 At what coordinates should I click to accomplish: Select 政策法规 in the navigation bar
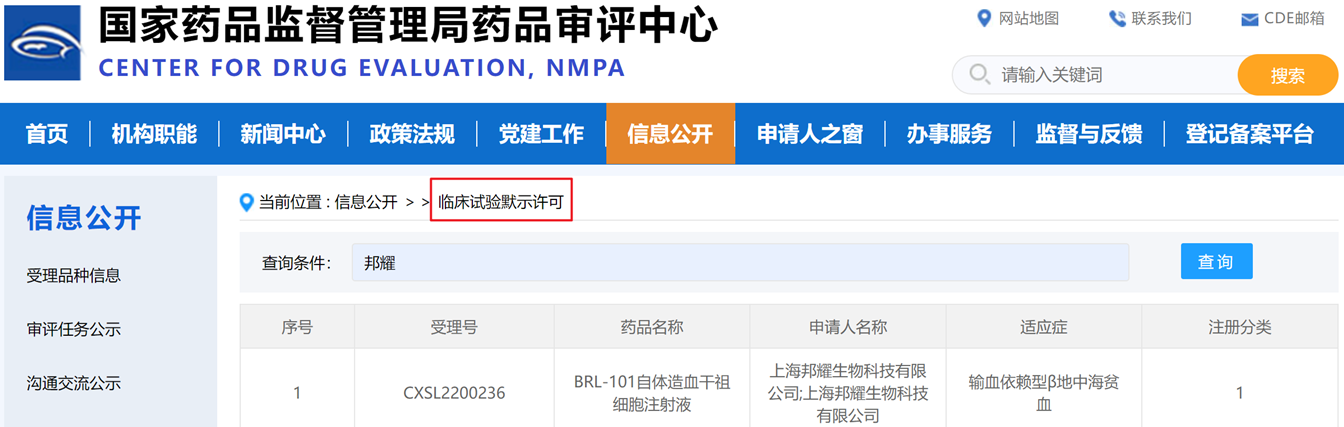pos(412,134)
